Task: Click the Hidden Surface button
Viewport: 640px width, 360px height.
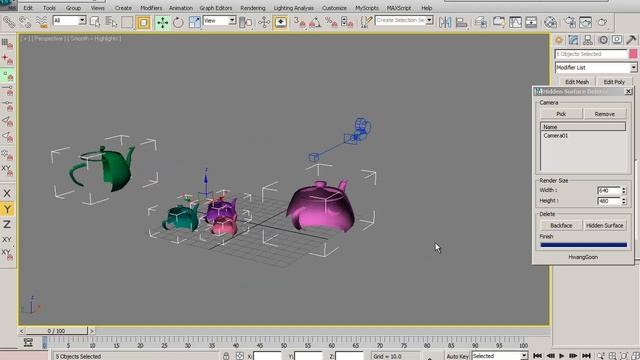Action: [604, 225]
